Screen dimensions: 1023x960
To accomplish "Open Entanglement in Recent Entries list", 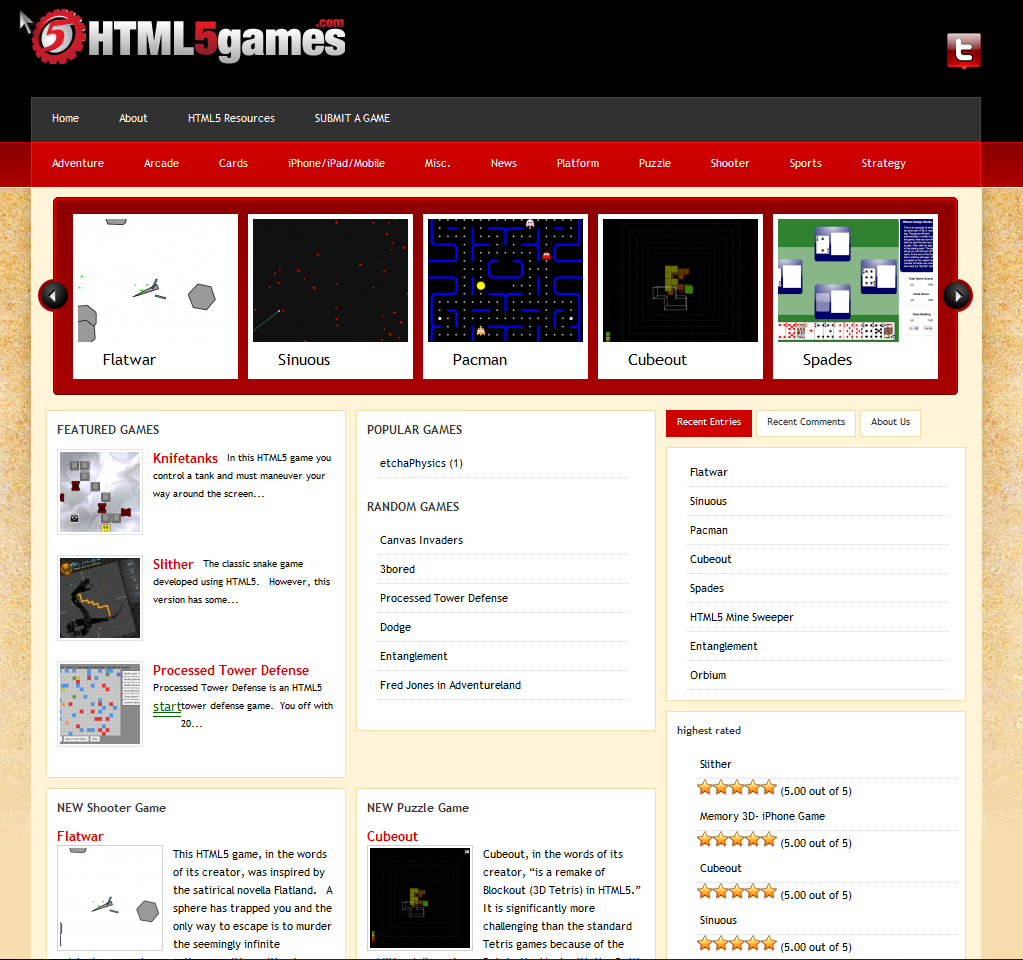I will [724, 646].
